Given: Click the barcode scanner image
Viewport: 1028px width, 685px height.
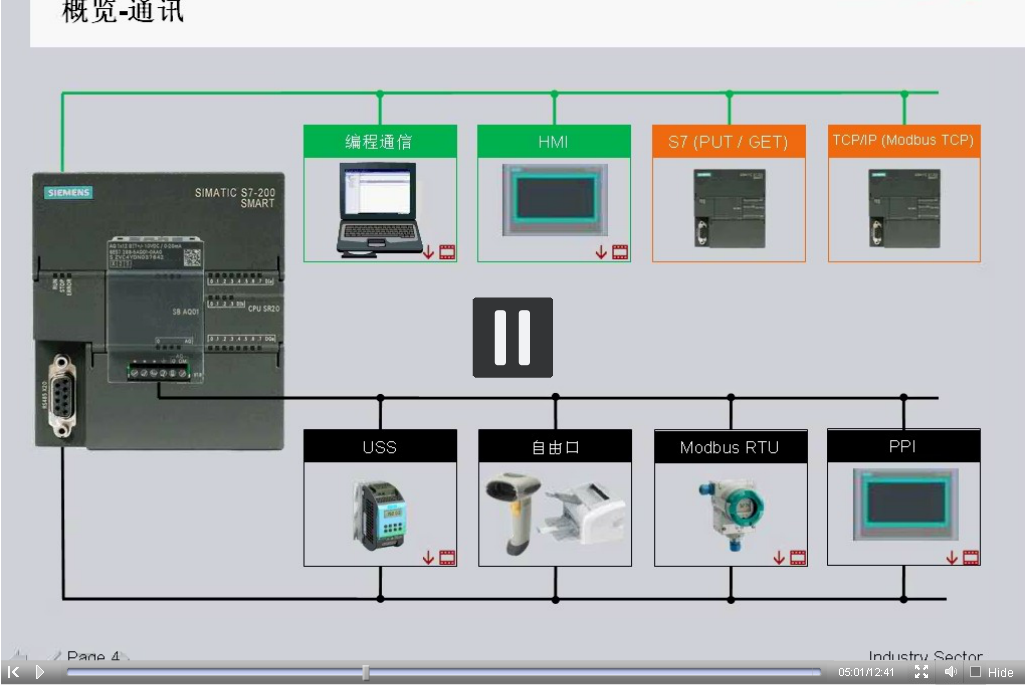Looking at the screenshot, I should click(x=514, y=513).
